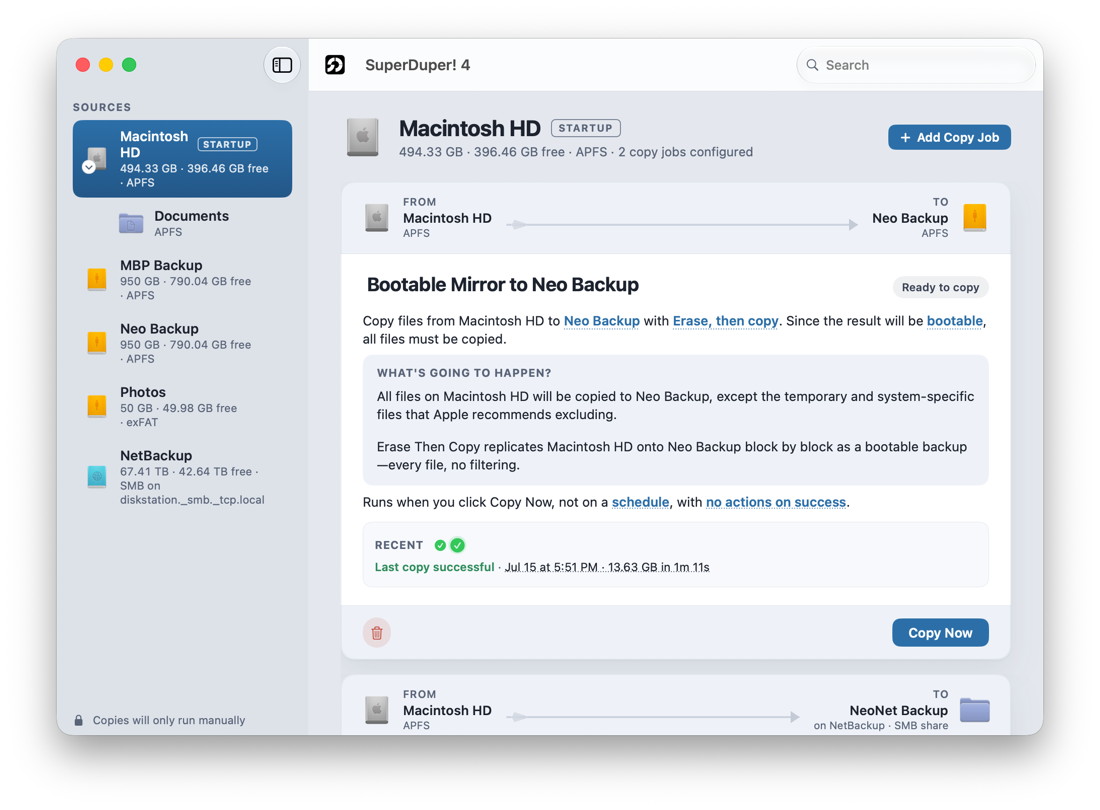Select the Photos volume in sidebar
Viewport: 1100px width, 810px height.
182,406
